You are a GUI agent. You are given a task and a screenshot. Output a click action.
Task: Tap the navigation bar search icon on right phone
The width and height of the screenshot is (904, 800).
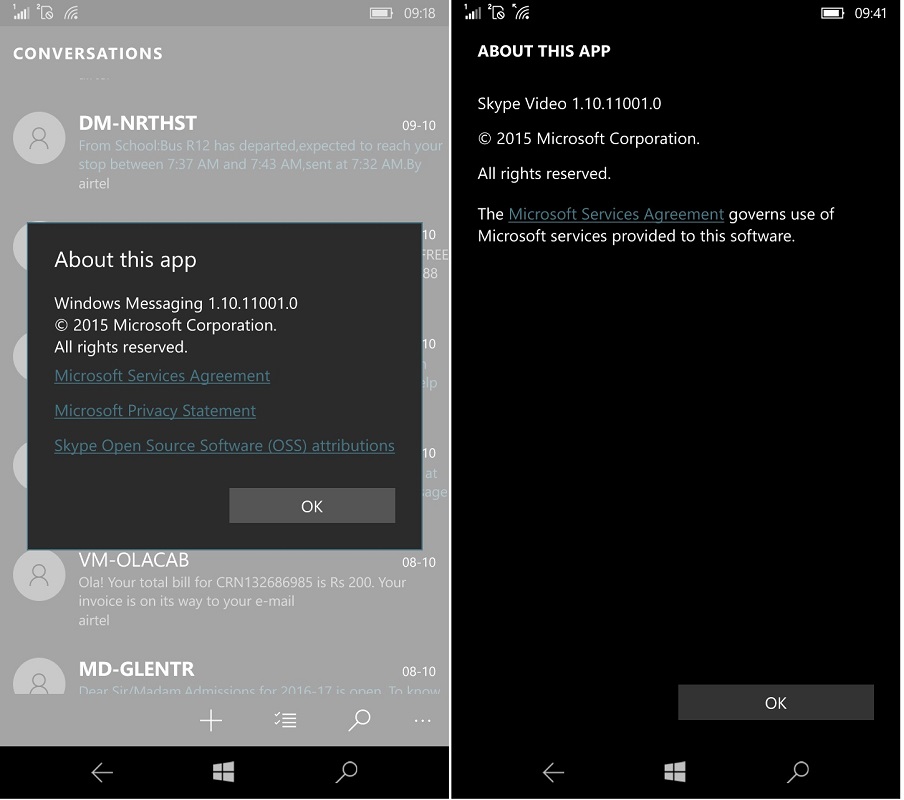[x=798, y=772]
